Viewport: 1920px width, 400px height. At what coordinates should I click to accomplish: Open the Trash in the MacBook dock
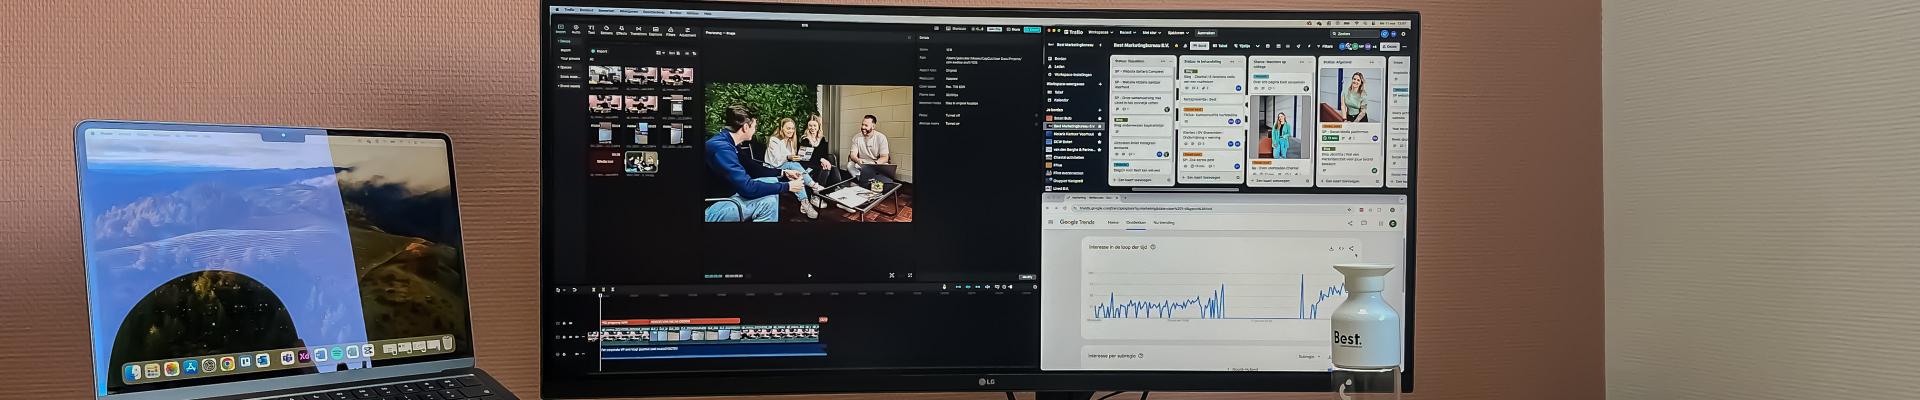coord(447,342)
